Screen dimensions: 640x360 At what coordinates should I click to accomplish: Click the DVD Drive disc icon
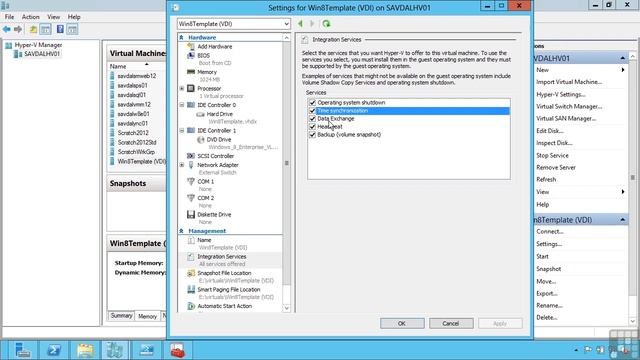200,140
